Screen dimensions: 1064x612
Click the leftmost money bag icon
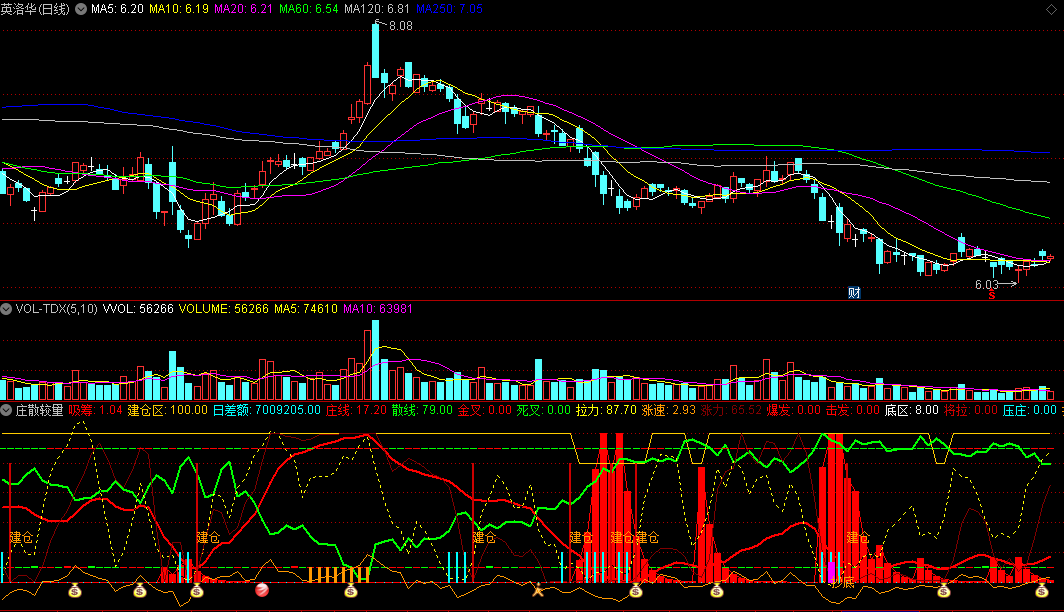tap(75, 591)
